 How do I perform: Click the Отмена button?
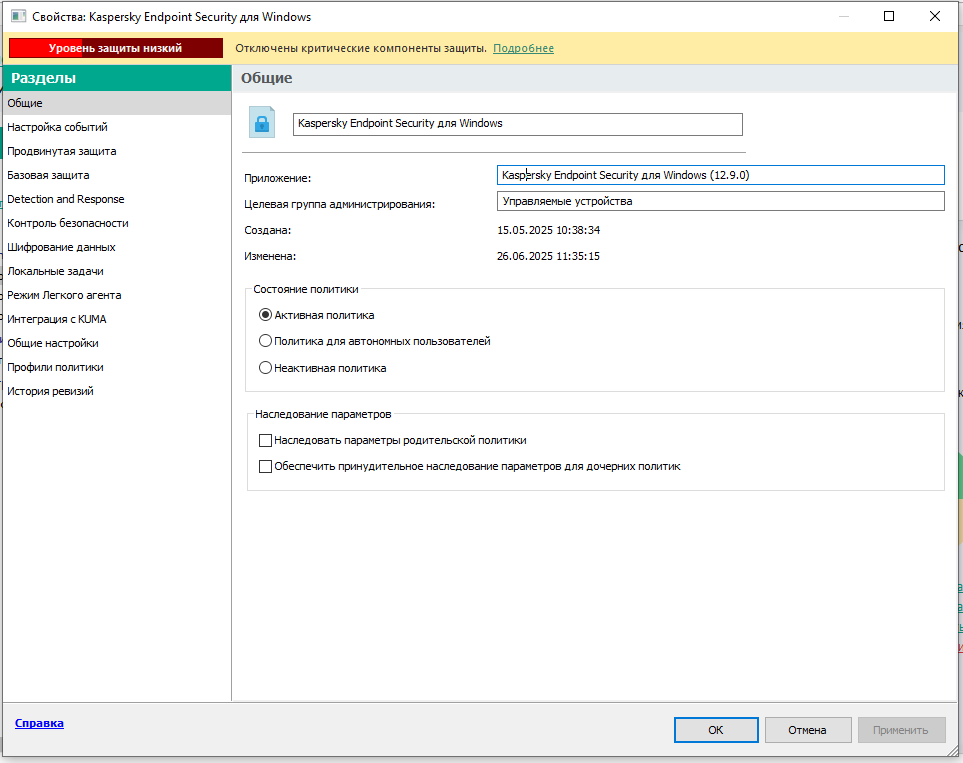(806, 730)
